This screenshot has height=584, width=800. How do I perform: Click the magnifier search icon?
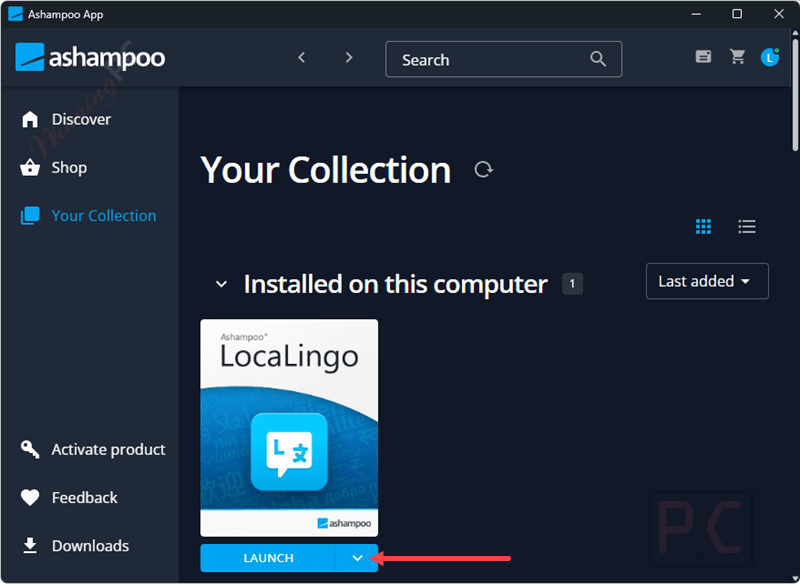[598, 59]
